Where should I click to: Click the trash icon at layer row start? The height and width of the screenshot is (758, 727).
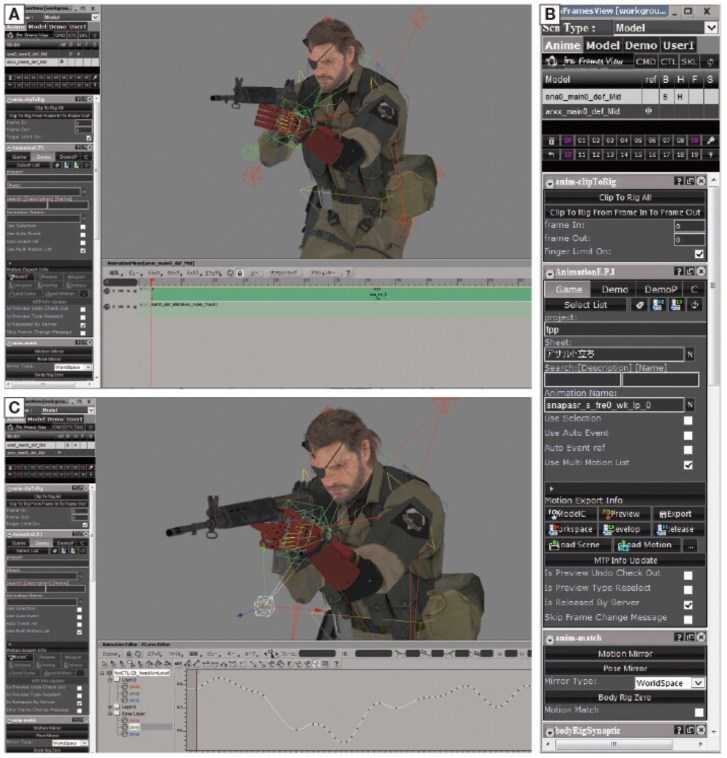551,141
